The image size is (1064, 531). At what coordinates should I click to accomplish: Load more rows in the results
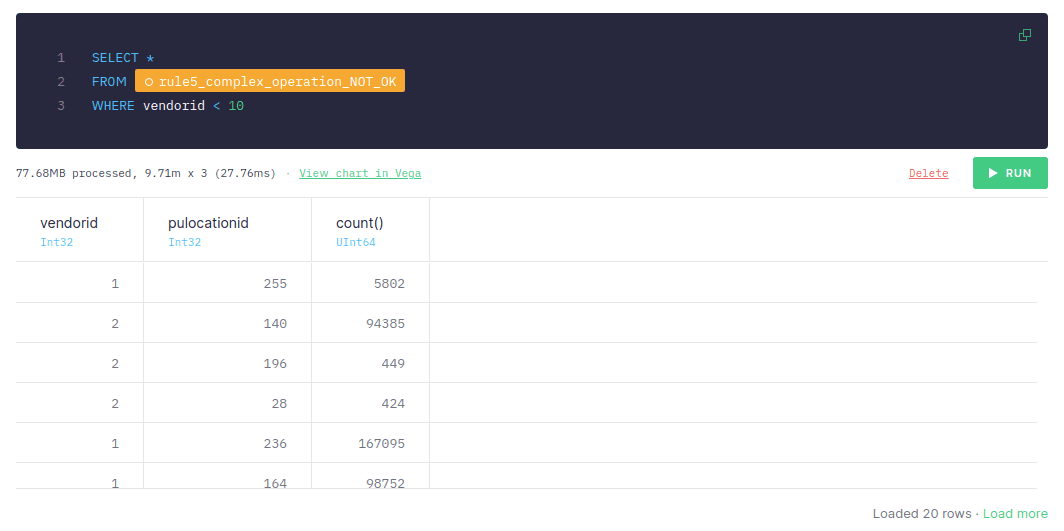pos(1015,513)
